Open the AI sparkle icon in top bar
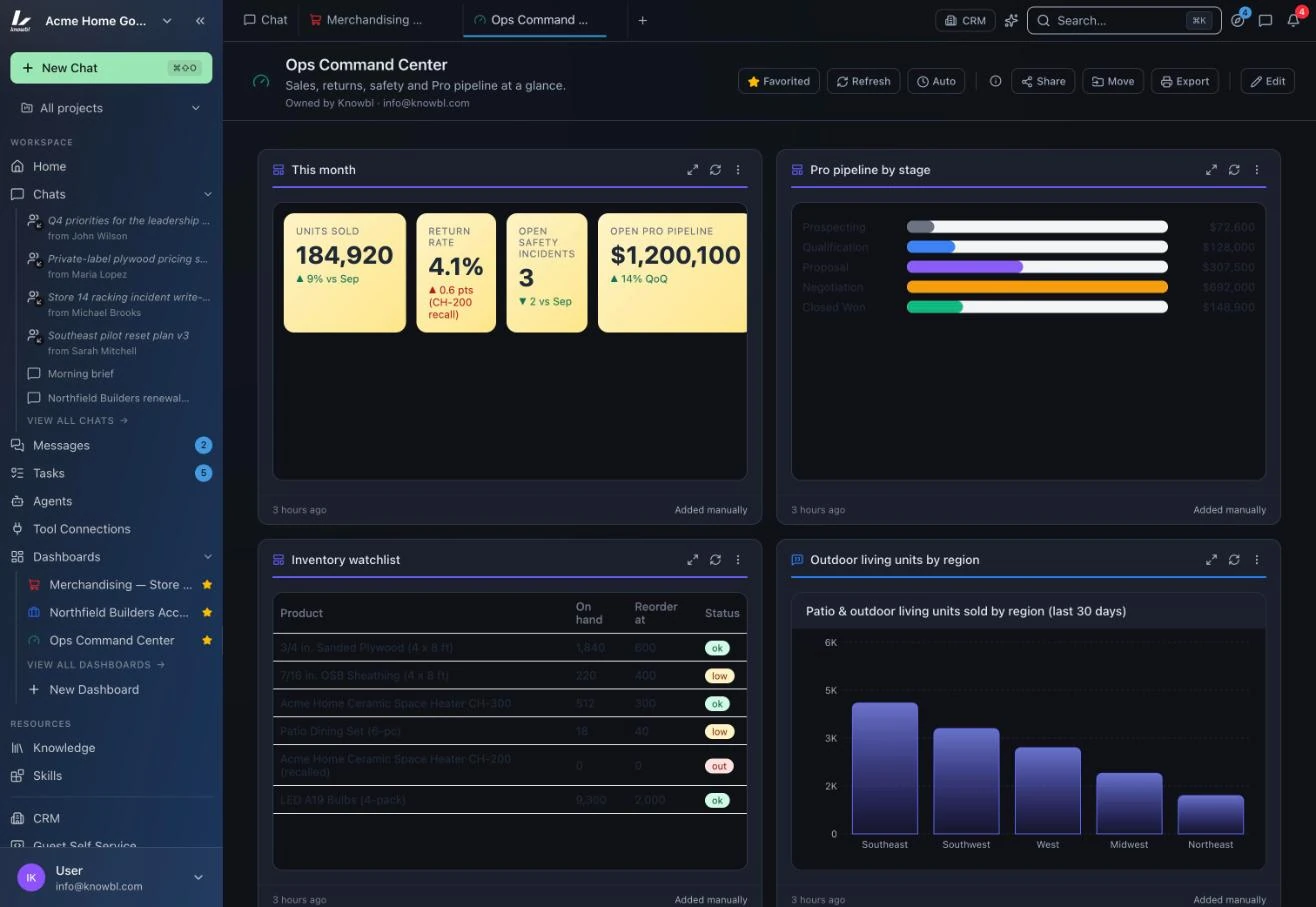This screenshot has width=1316, height=907. click(1011, 20)
